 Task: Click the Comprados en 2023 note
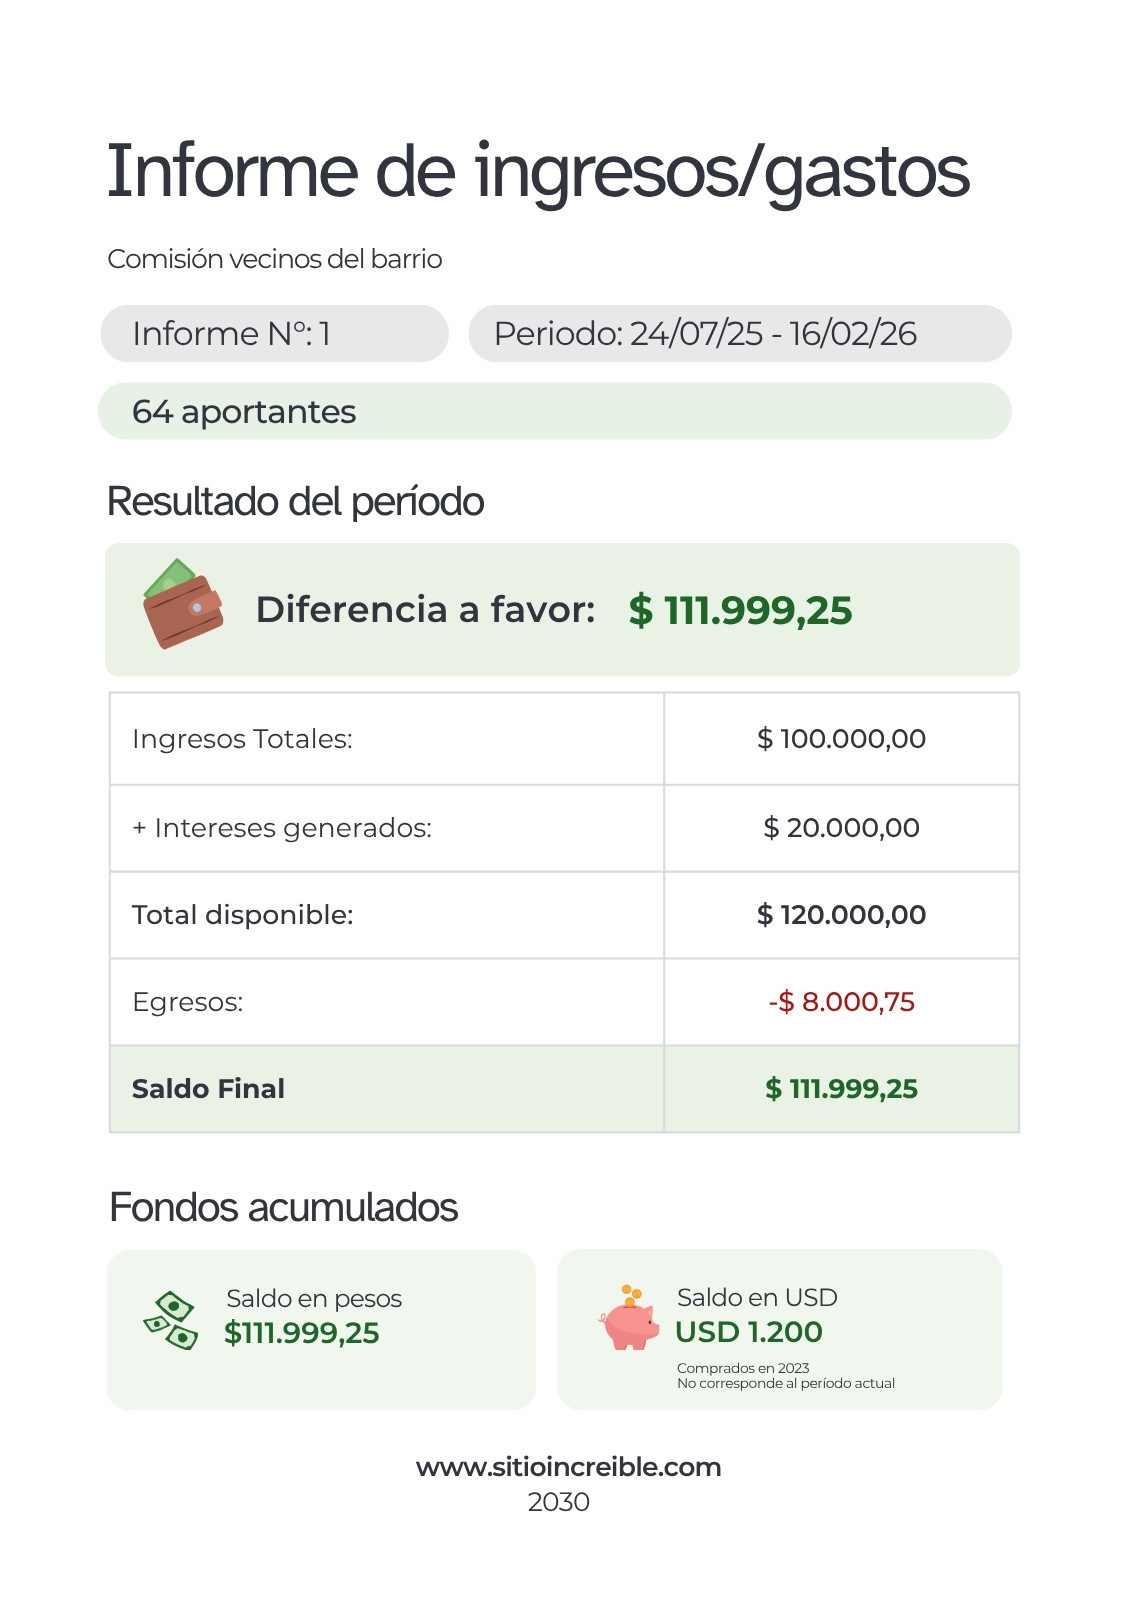click(x=743, y=1368)
